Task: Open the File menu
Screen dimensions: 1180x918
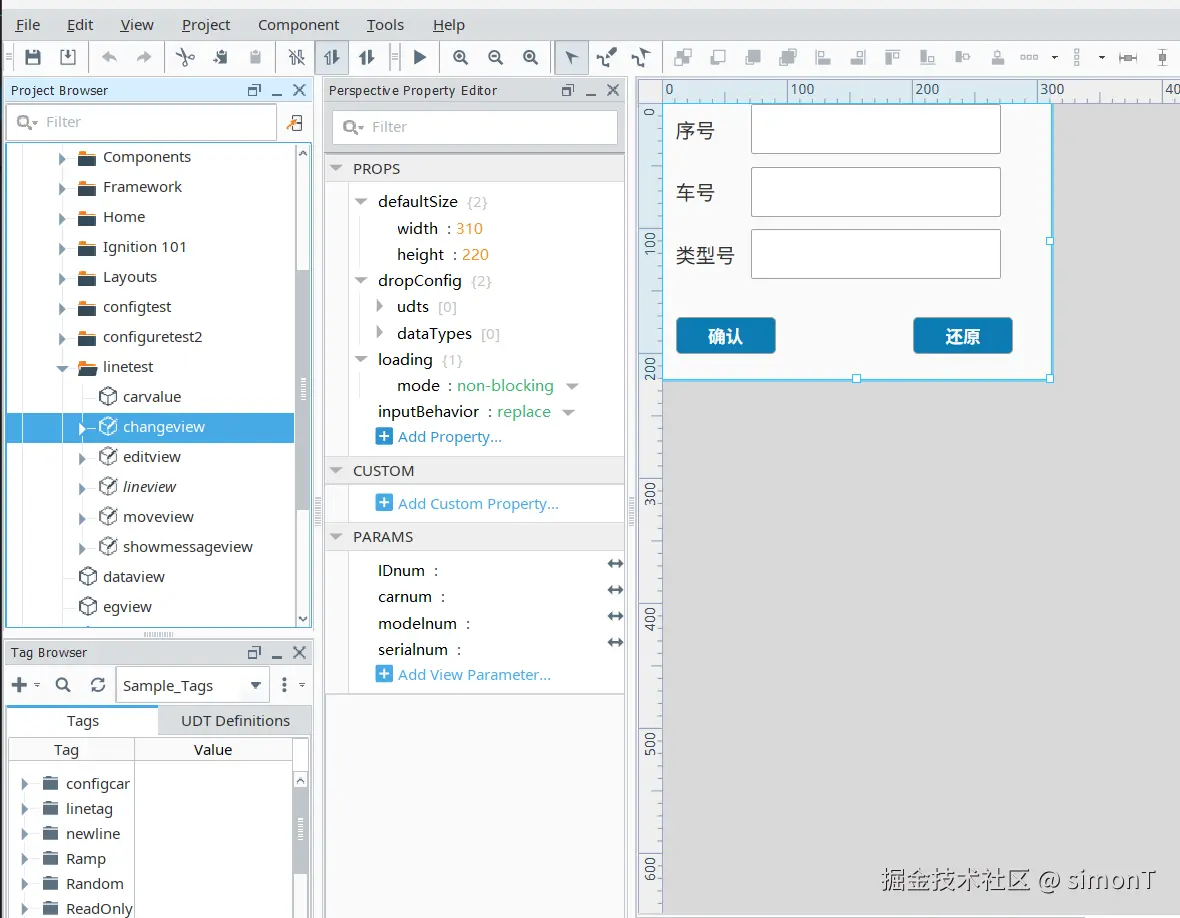Action: [28, 25]
